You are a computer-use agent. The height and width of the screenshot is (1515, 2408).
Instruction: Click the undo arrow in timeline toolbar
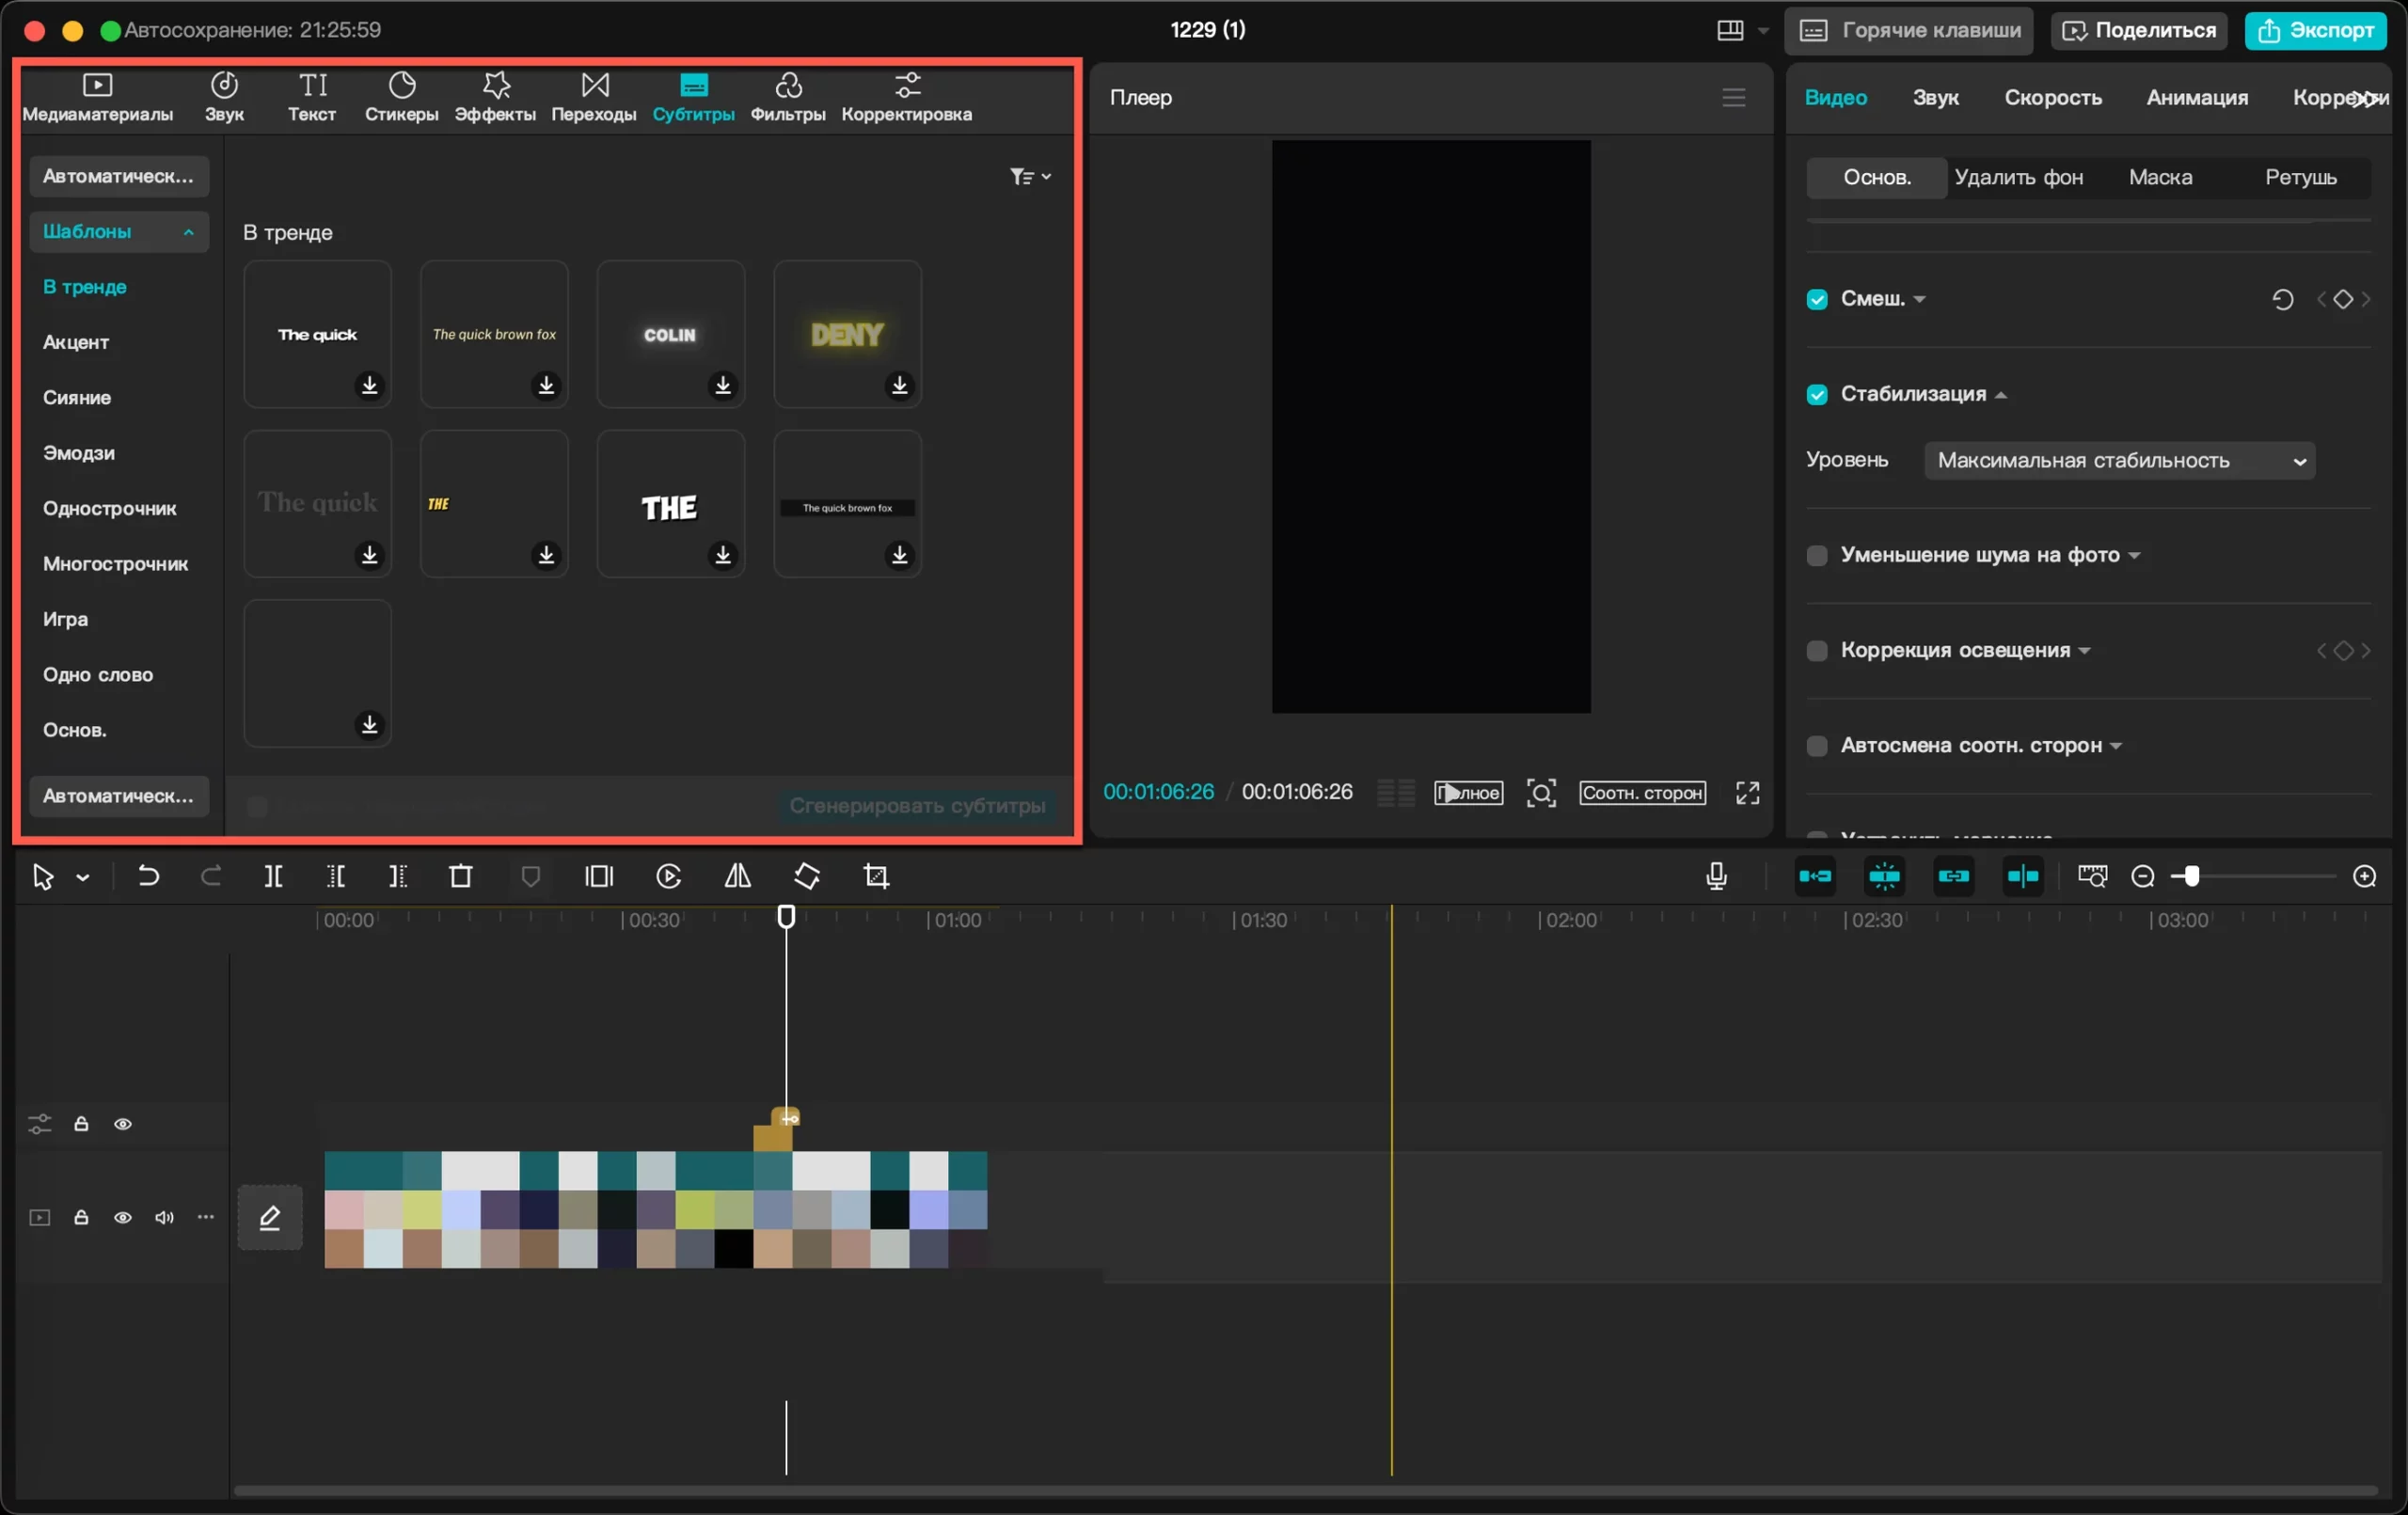point(148,877)
